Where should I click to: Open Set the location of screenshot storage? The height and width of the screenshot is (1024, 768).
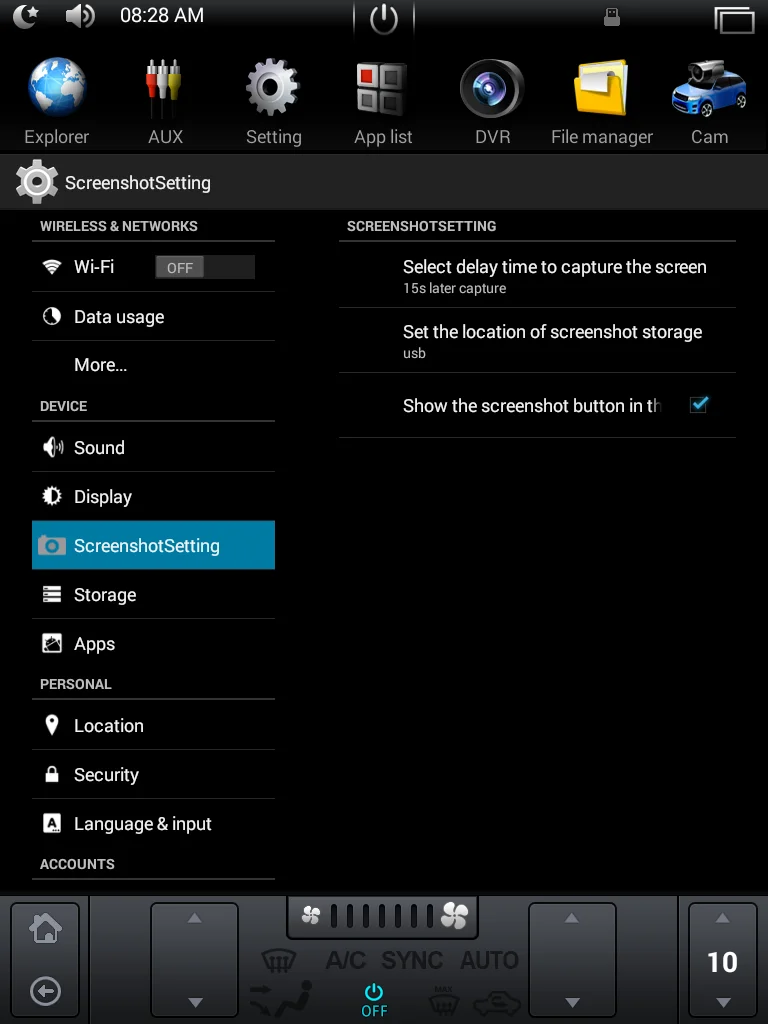[x=537, y=341]
